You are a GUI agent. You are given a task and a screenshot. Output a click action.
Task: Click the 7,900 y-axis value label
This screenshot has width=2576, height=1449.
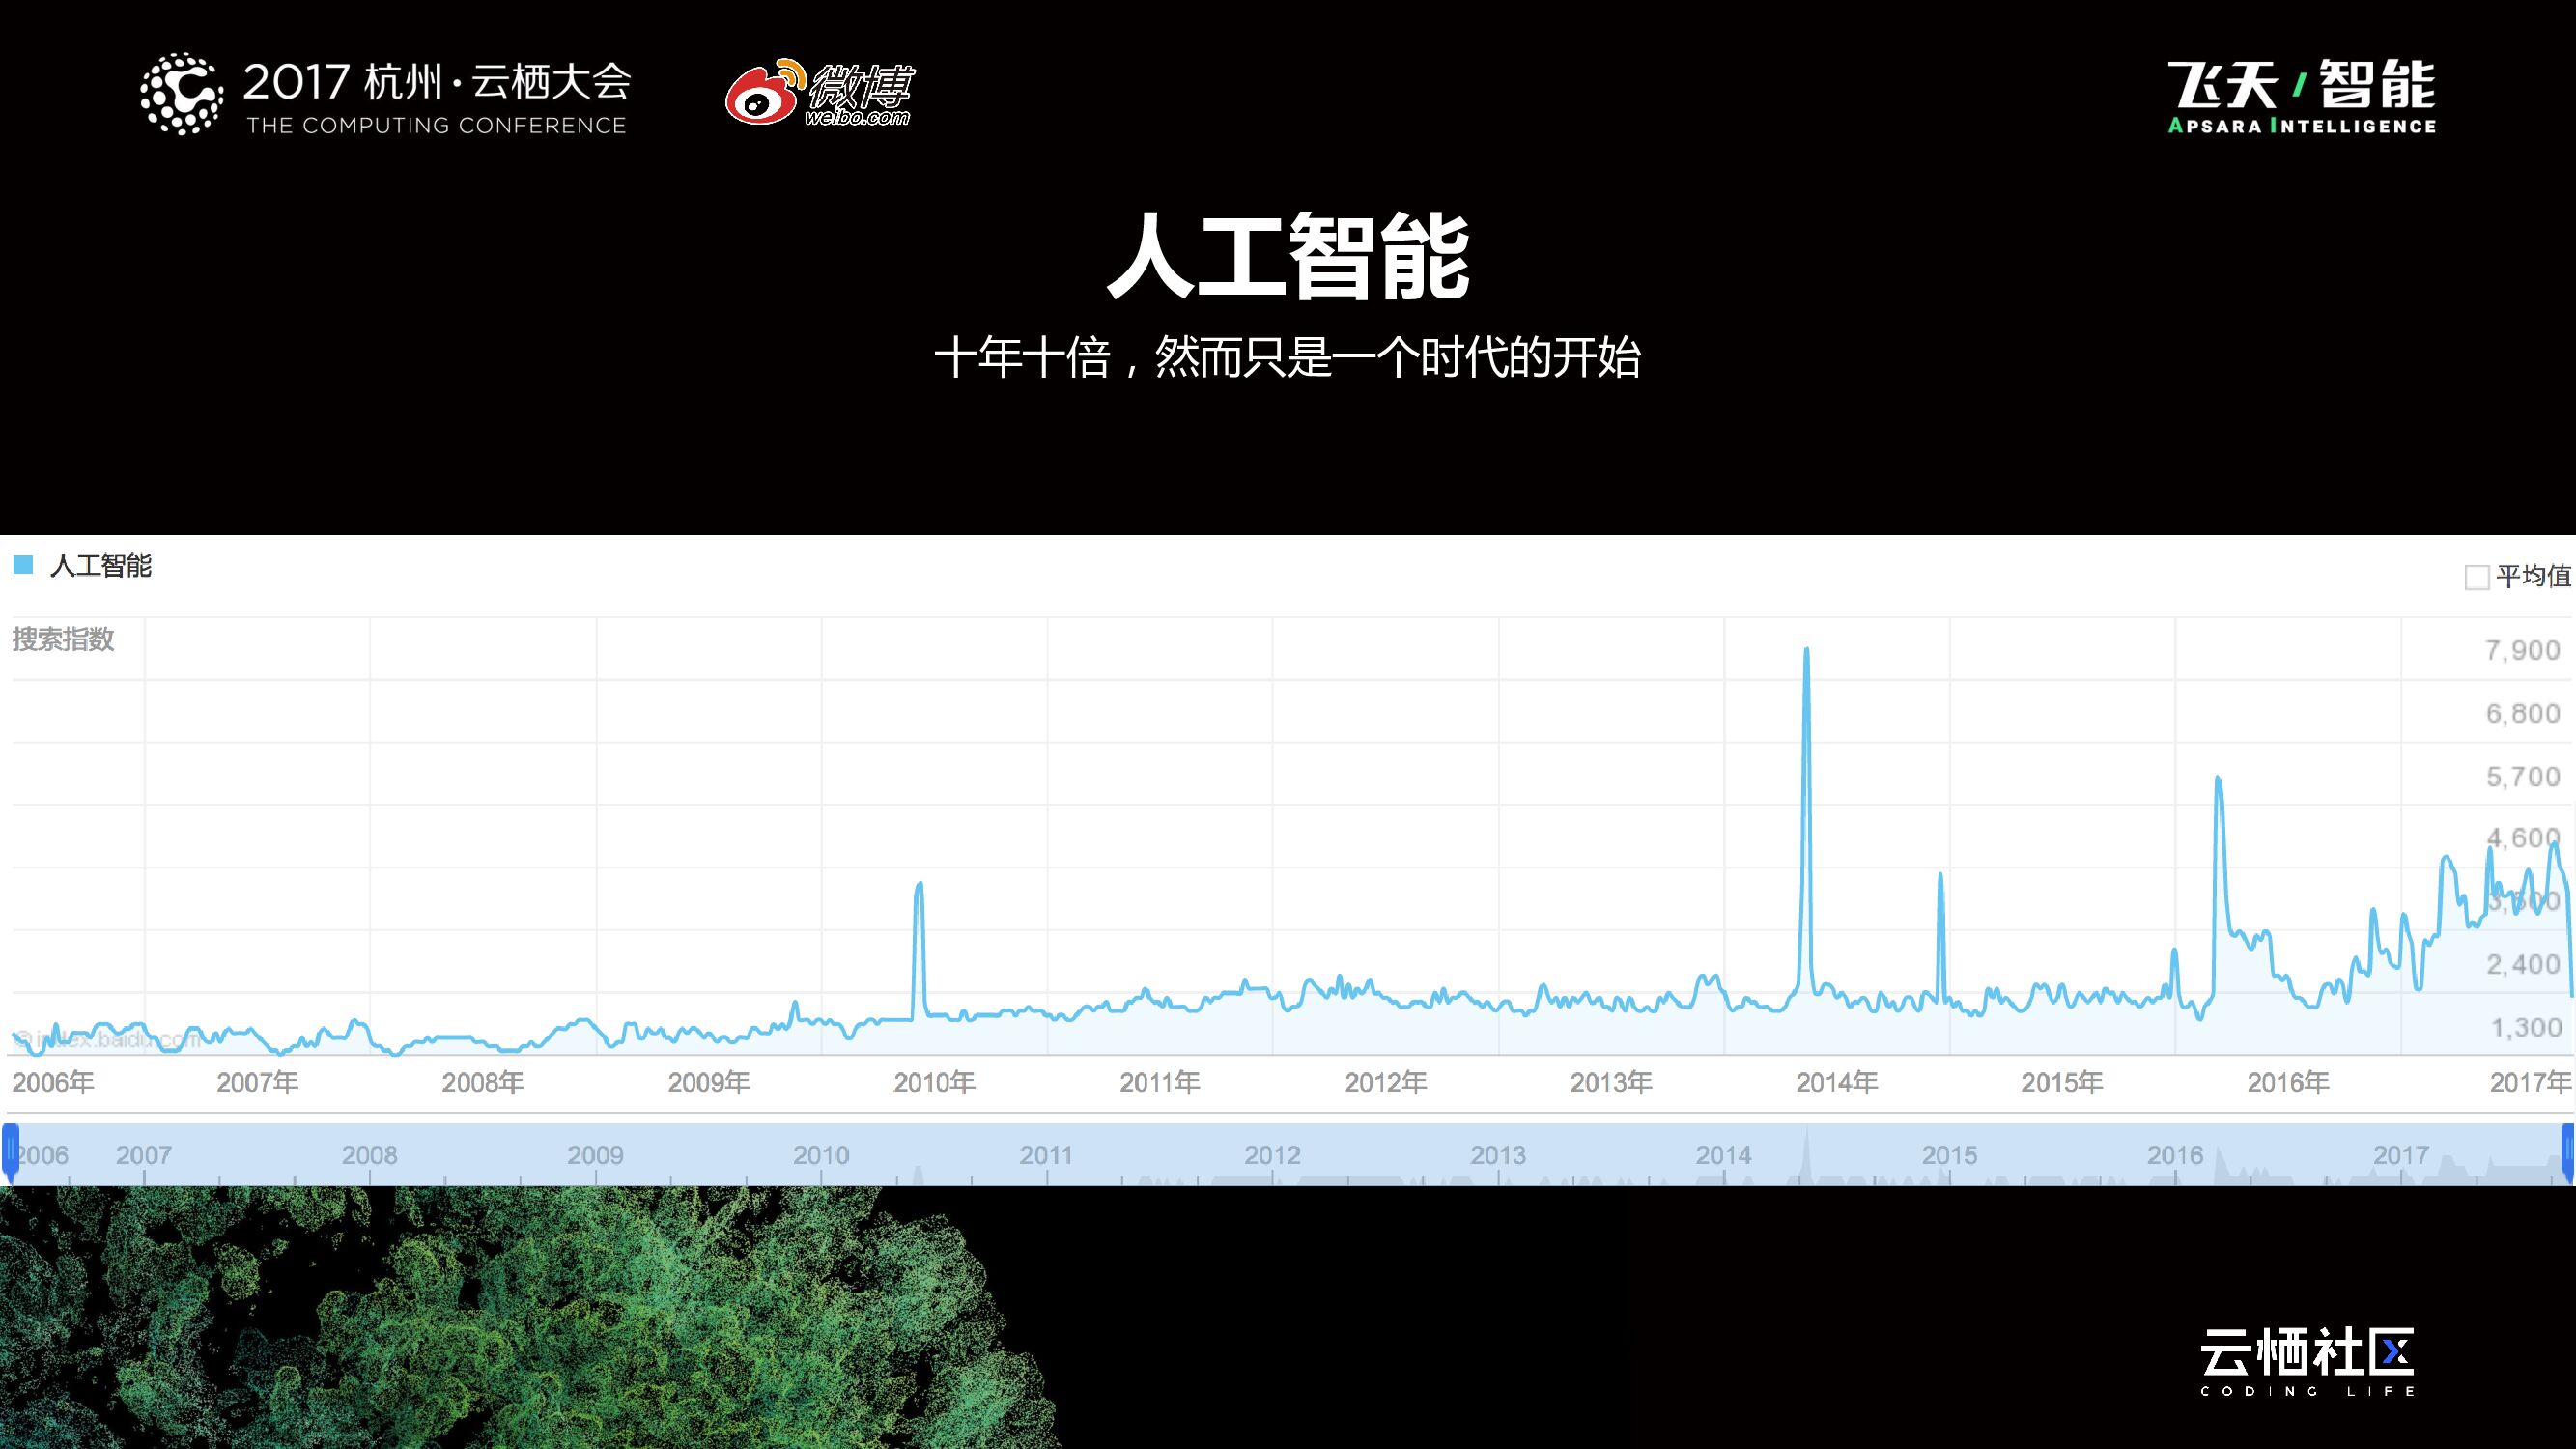coord(2522,651)
